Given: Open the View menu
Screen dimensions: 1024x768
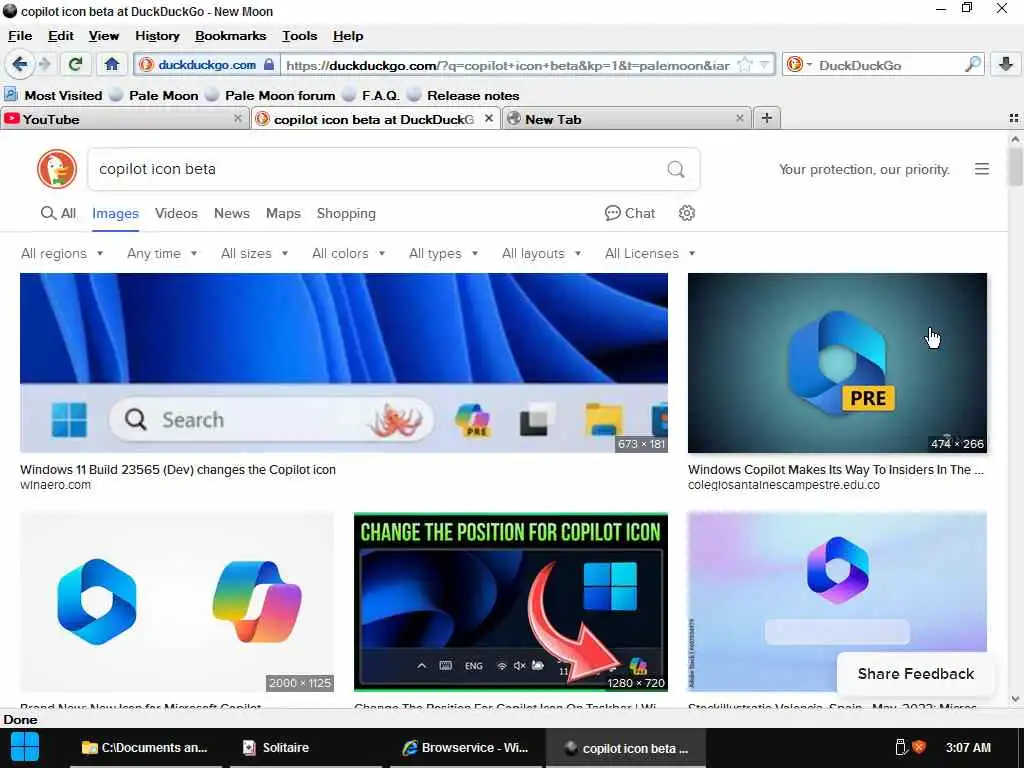Looking at the screenshot, I should 104,36.
